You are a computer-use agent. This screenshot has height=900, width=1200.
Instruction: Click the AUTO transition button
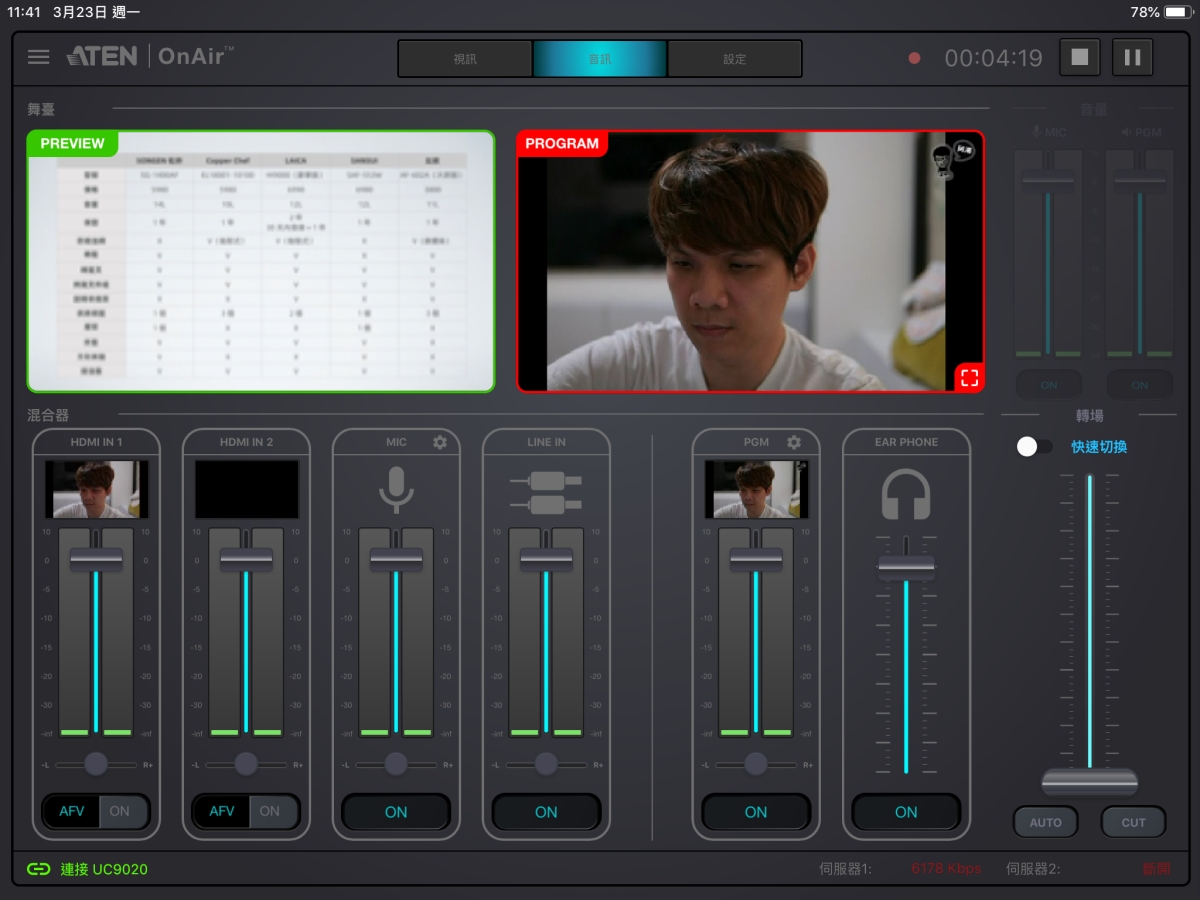click(x=1046, y=822)
